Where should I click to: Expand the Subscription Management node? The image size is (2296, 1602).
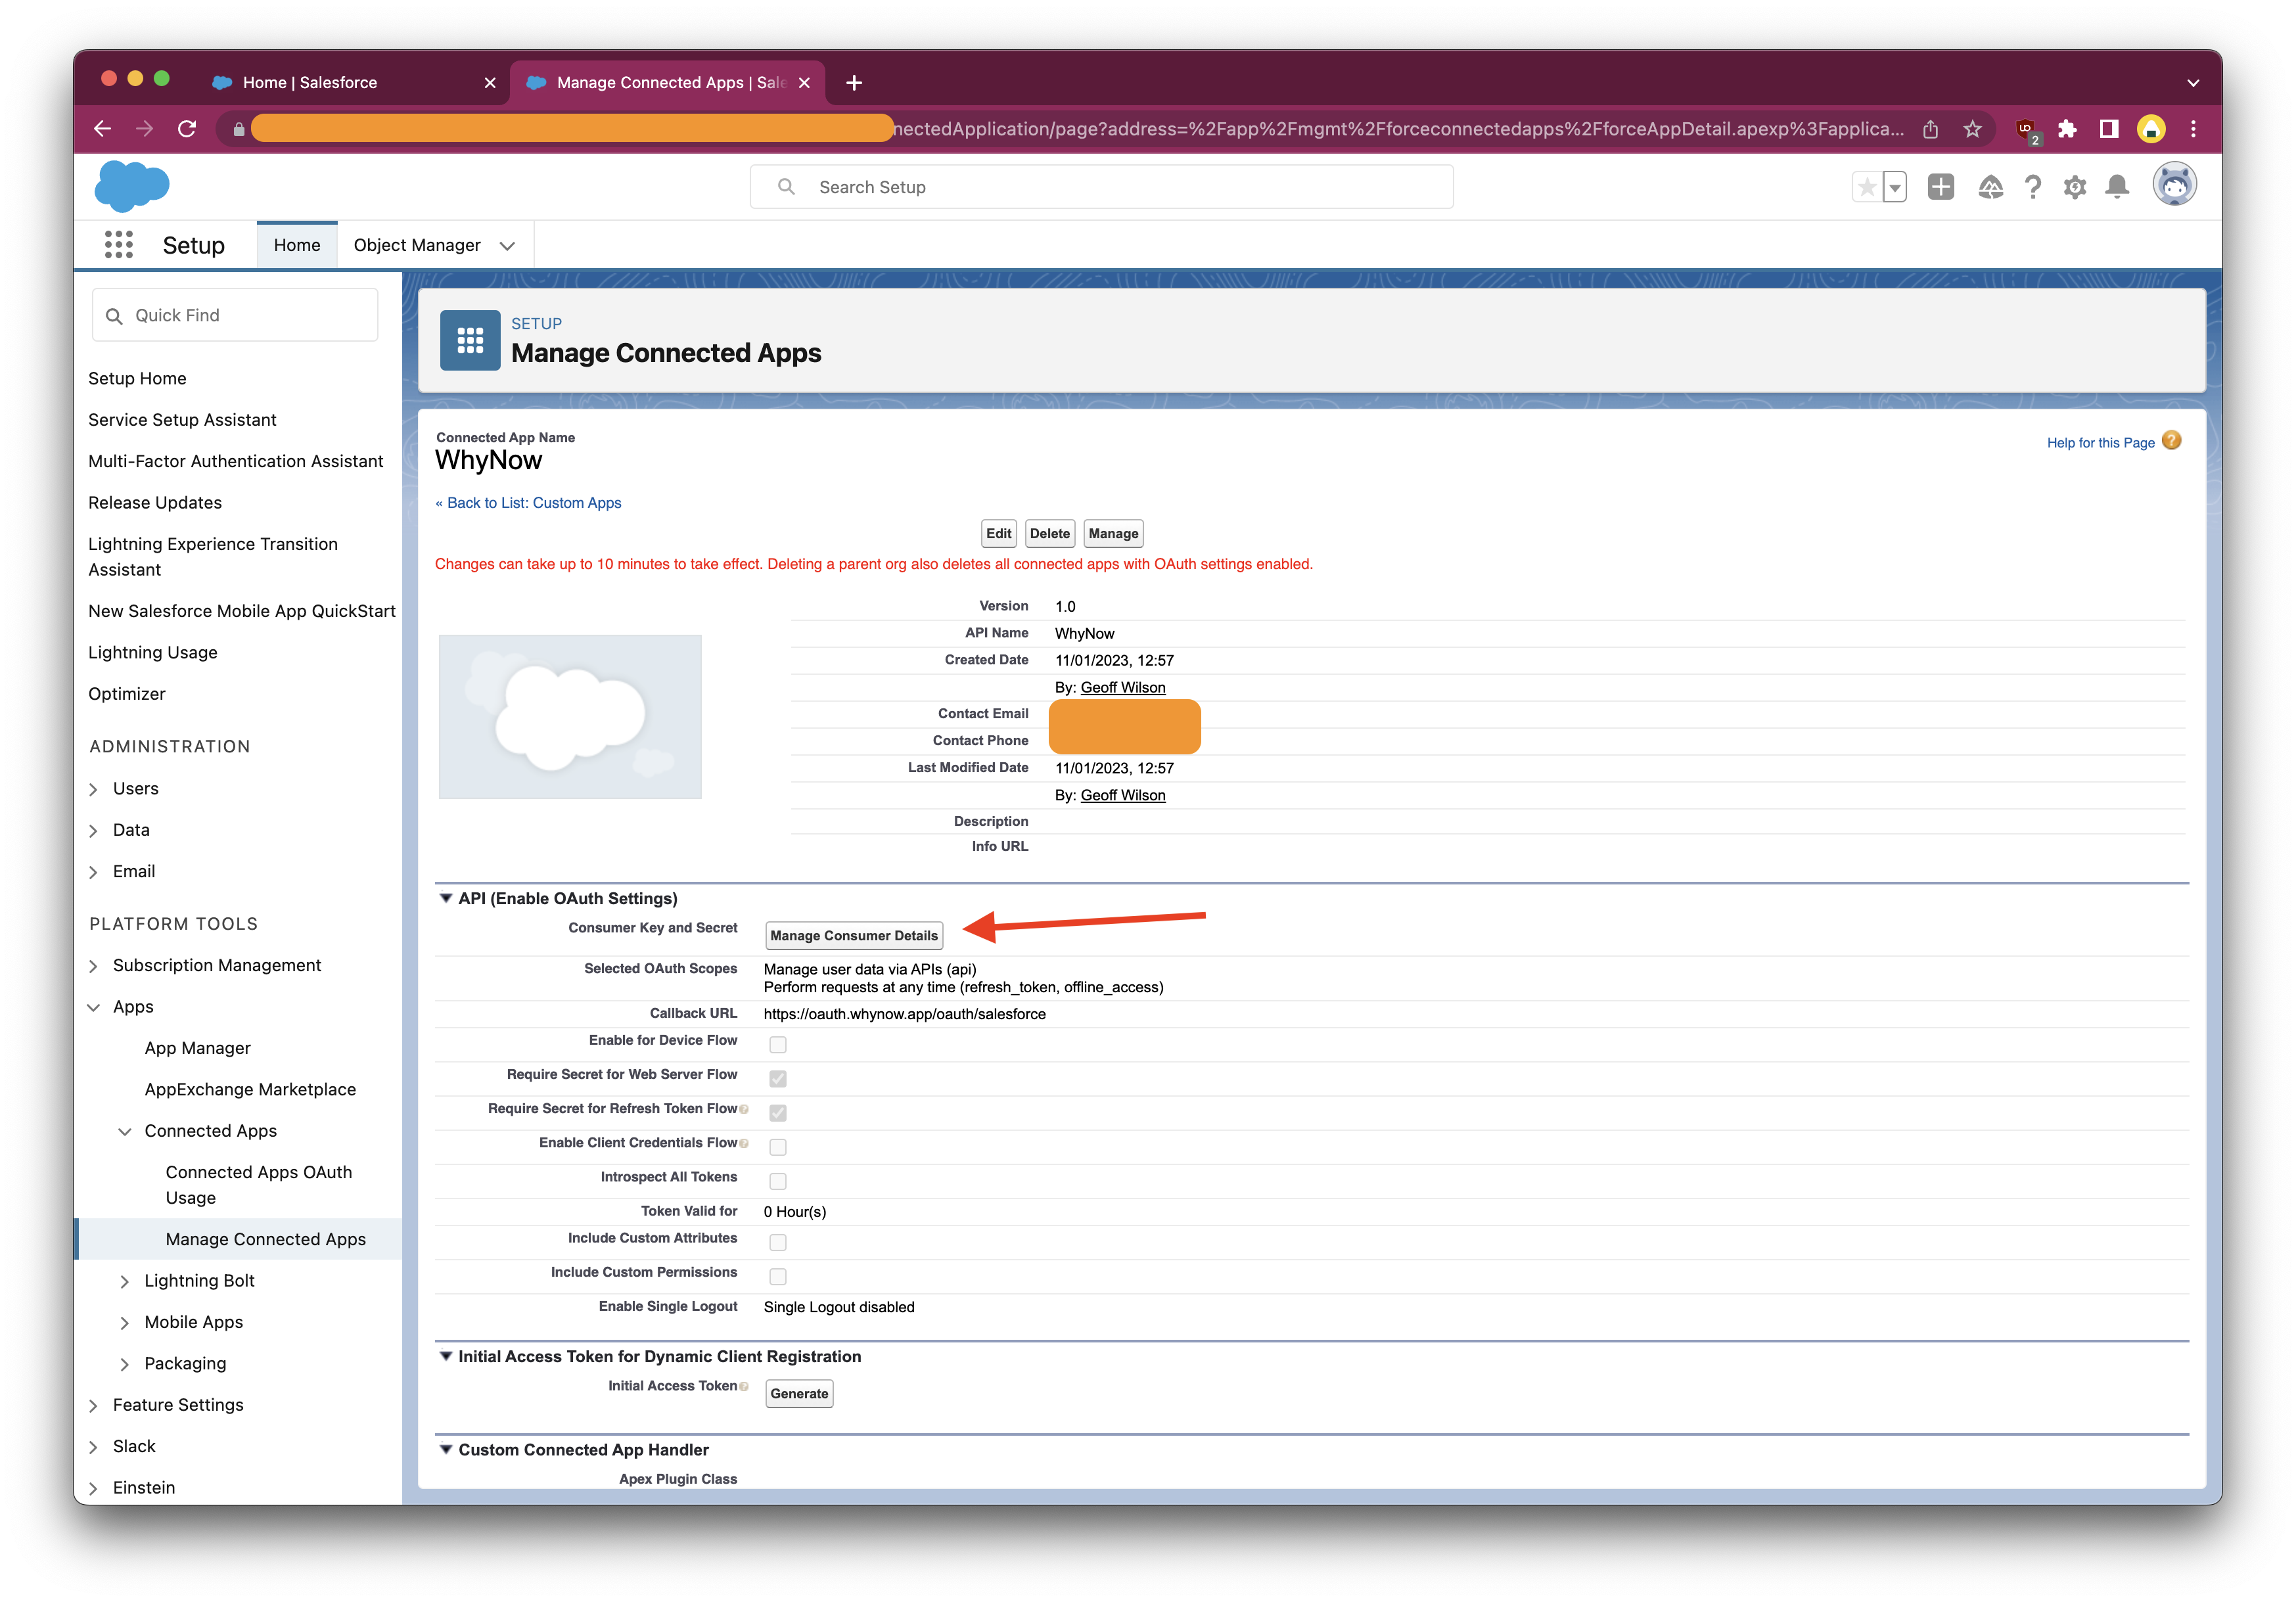(x=93, y=966)
